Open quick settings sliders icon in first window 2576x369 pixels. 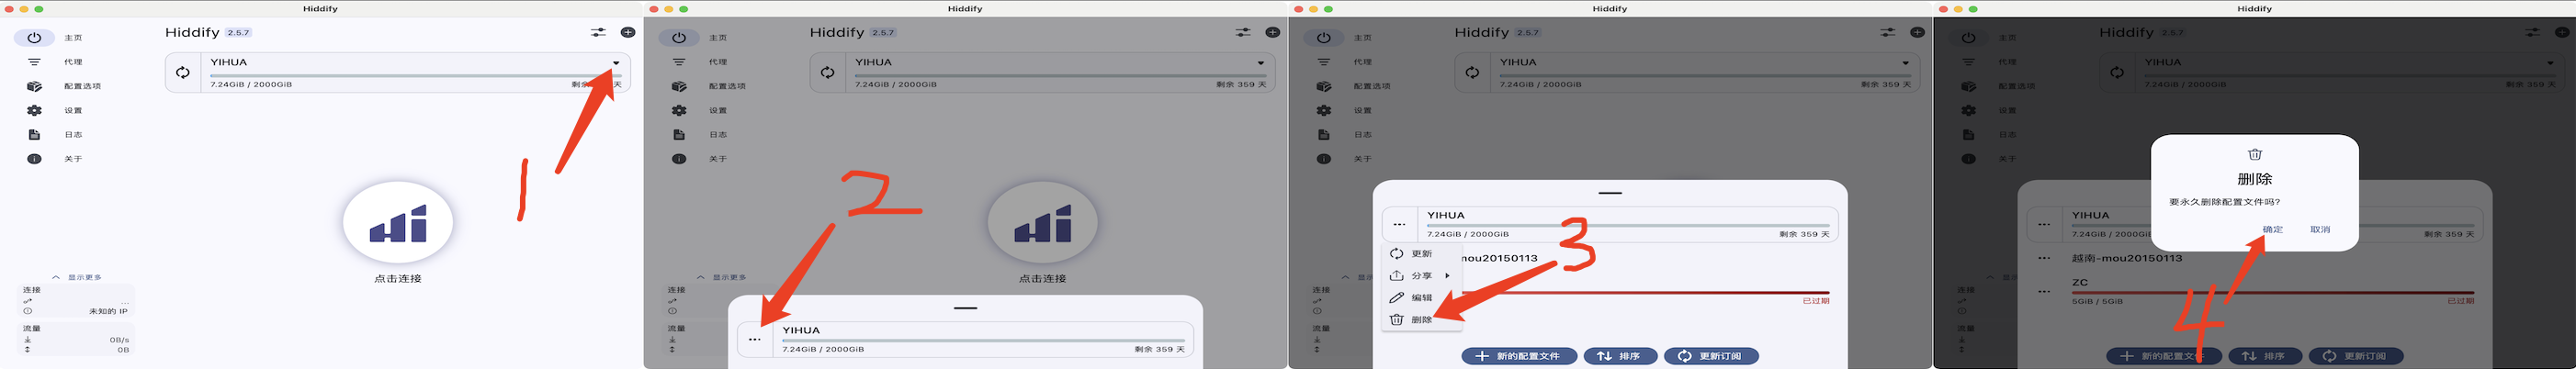[x=598, y=32]
